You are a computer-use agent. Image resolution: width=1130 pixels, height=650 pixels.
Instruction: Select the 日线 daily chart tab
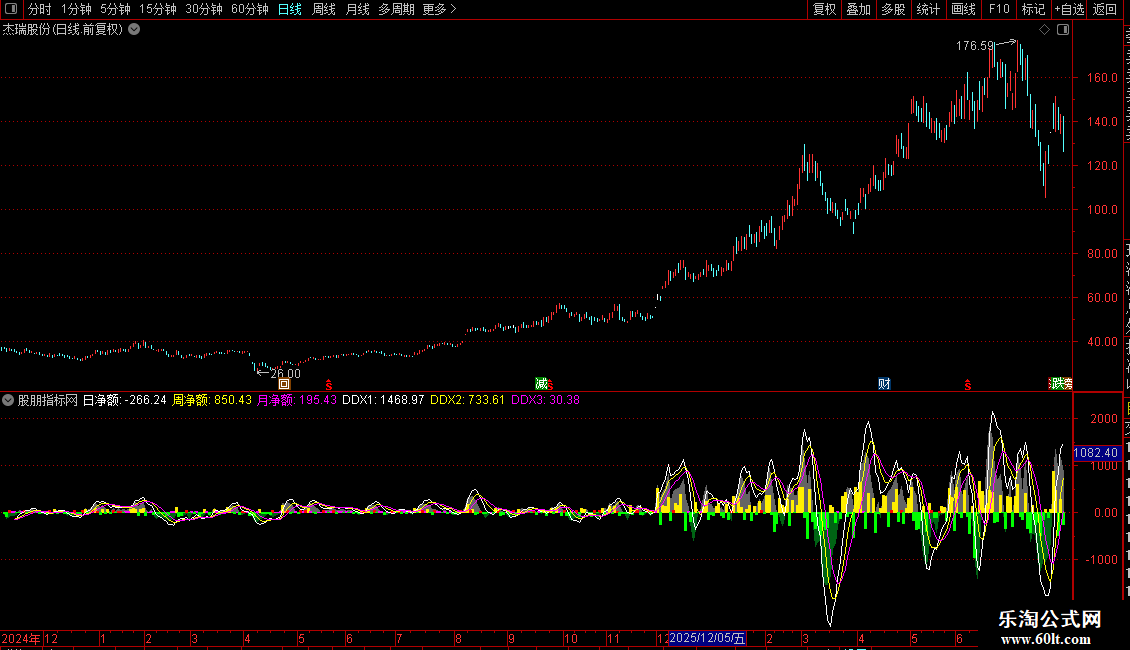coord(290,9)
